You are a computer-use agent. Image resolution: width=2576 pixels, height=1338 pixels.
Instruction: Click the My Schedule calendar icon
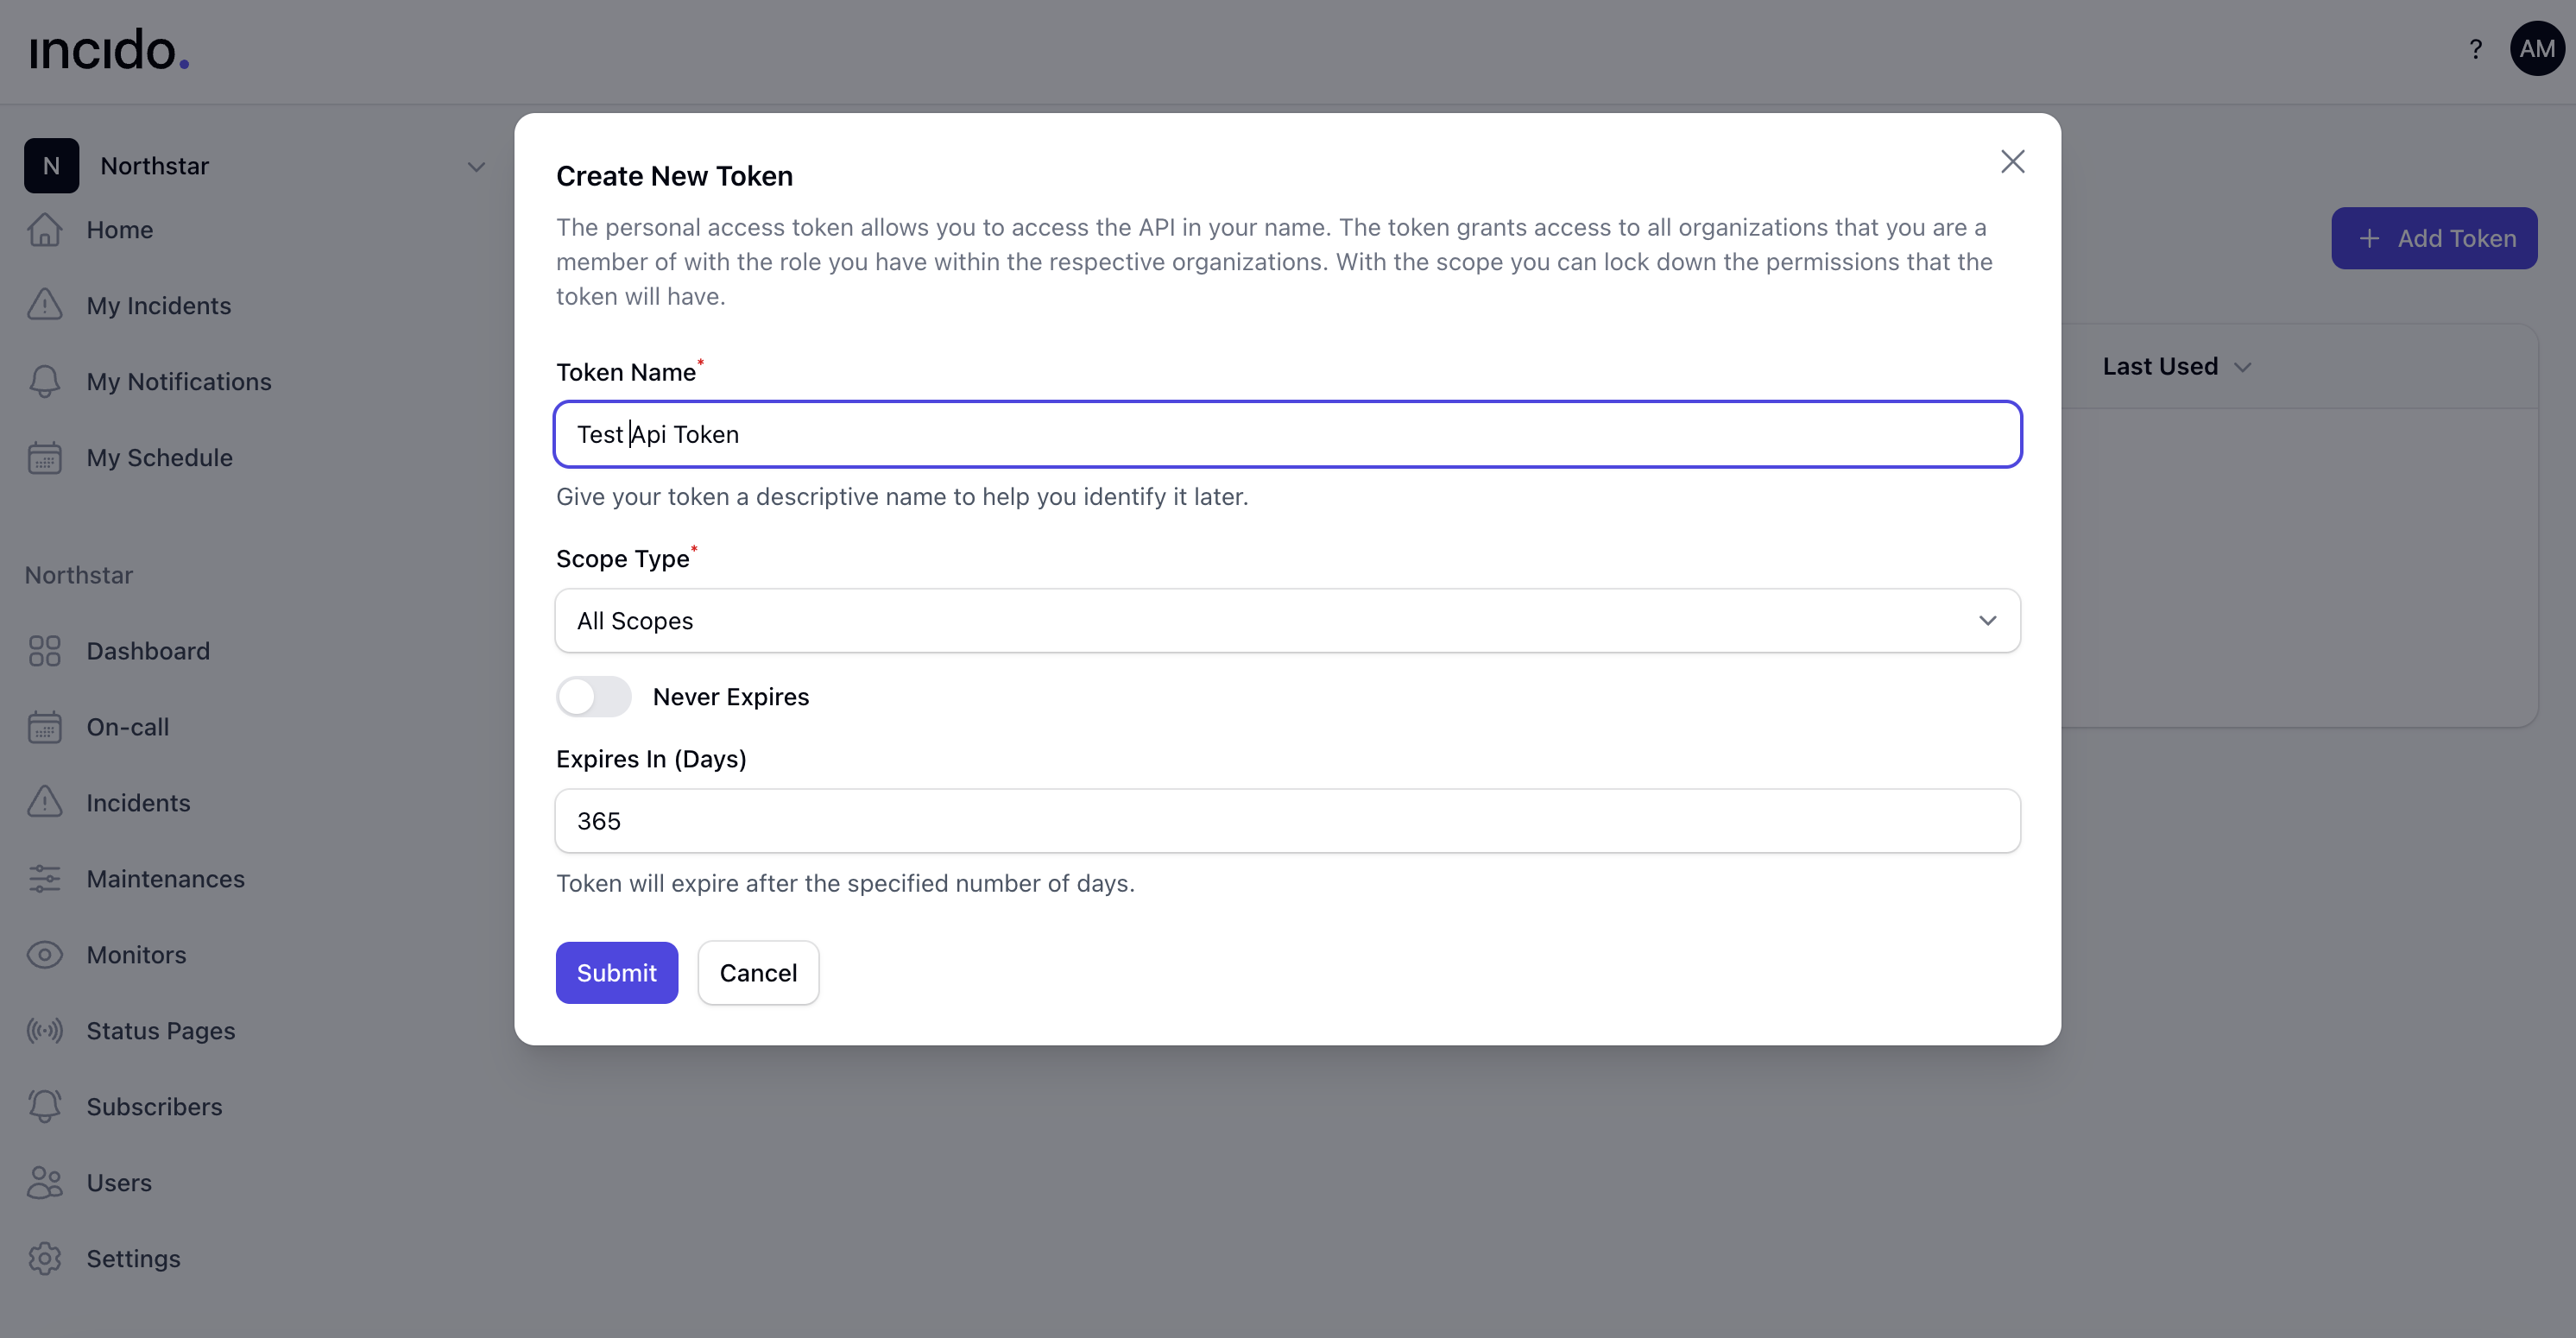(45, 458)
